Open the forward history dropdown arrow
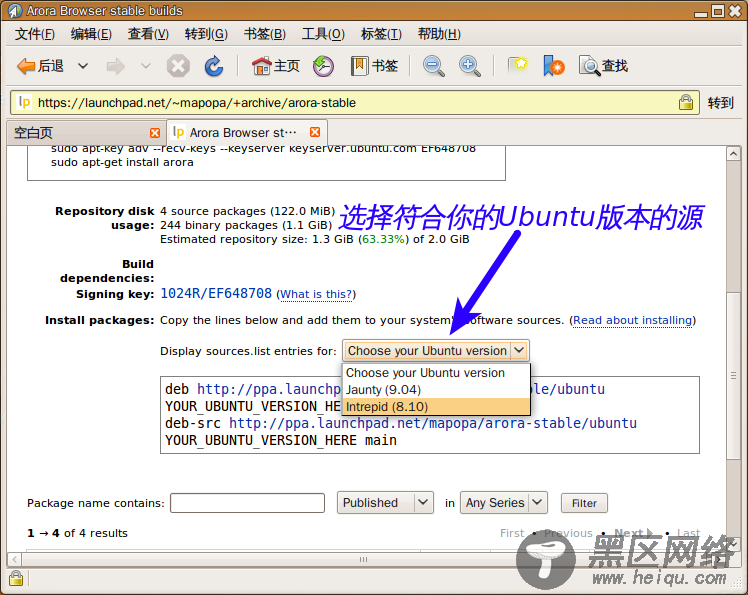 (146, 66)
